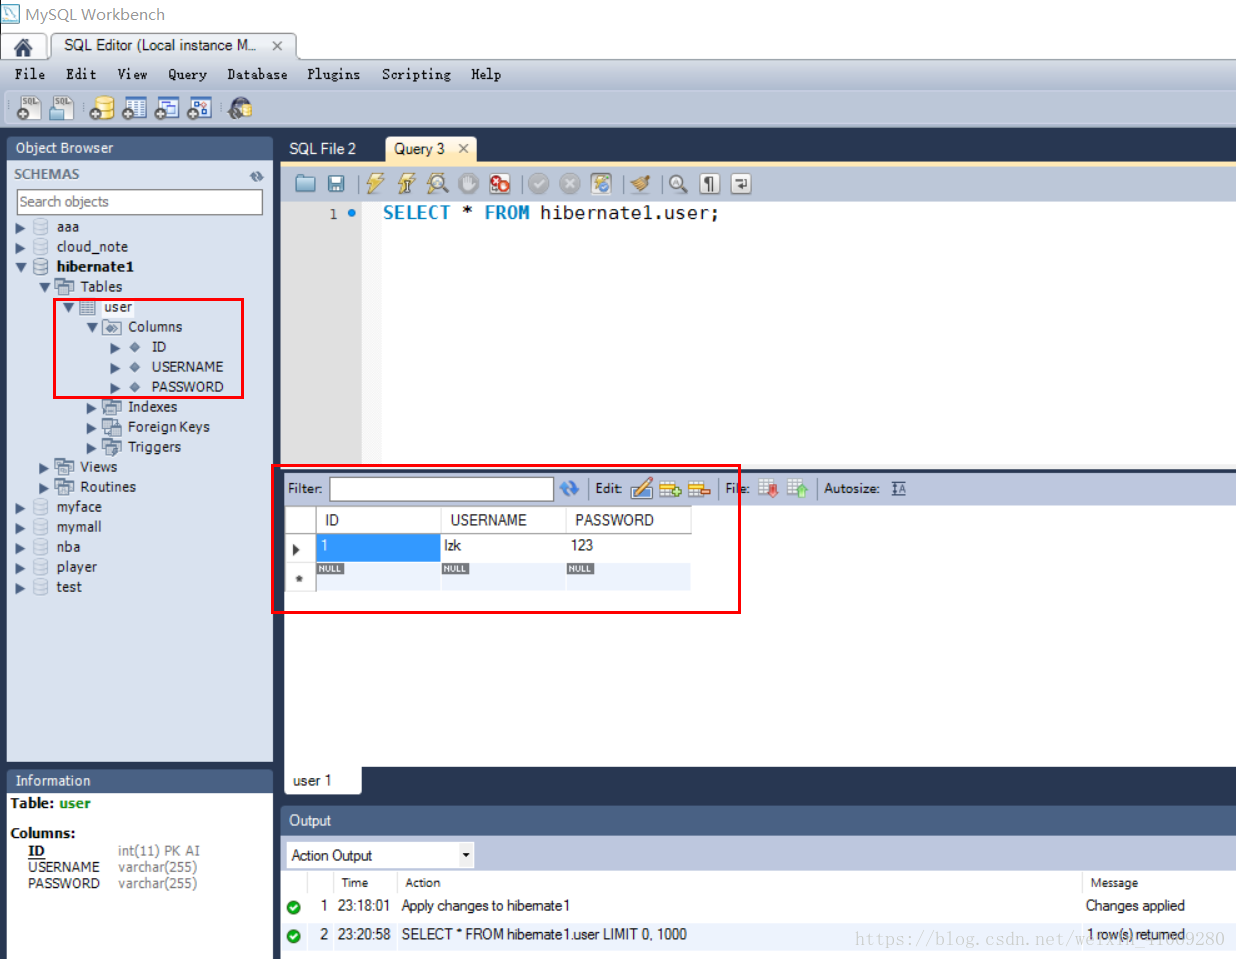Screen dimensions: 1236x959
Task: Export recordset to file icon
Action: (x=768, y=488)
